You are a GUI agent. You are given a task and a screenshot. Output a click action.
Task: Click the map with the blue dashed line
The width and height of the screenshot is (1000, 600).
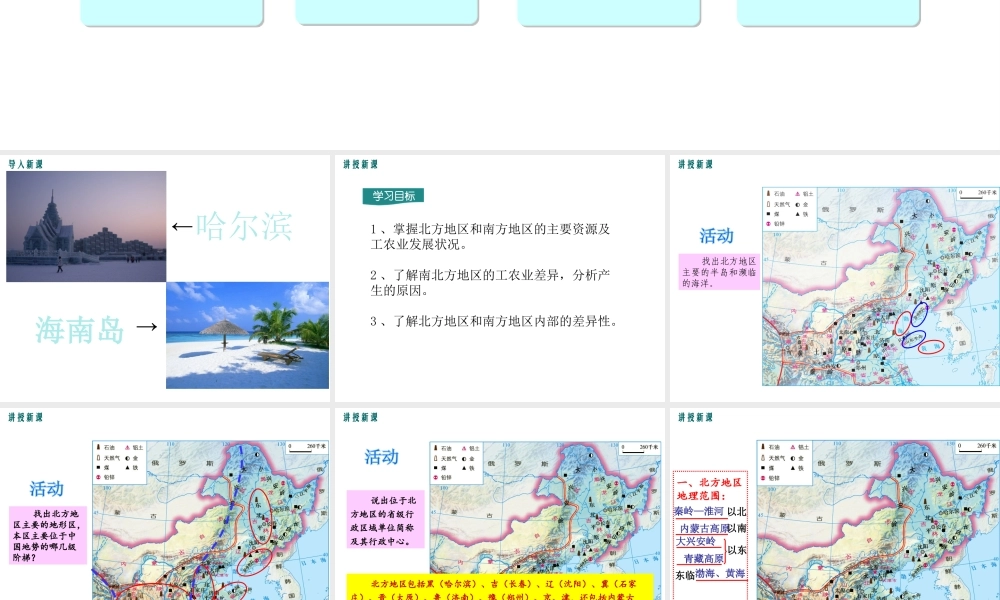click(210, 520)
